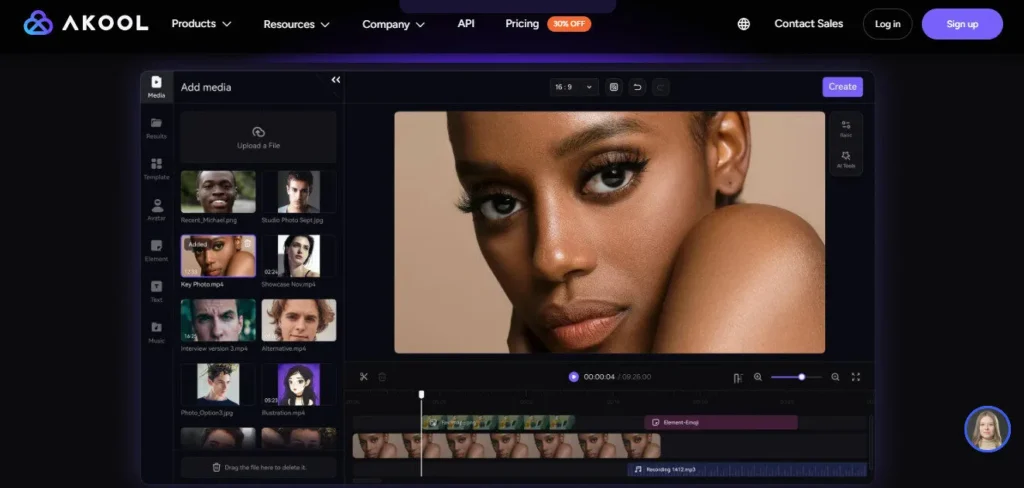Select the Recent_Michael.png thumbnail
The image size is (1024, 488).
(x=218, y=192)
